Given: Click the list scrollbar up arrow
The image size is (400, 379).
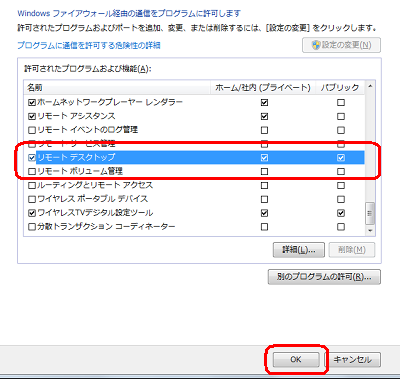Looking at the screenshot, I should [370, 86].
